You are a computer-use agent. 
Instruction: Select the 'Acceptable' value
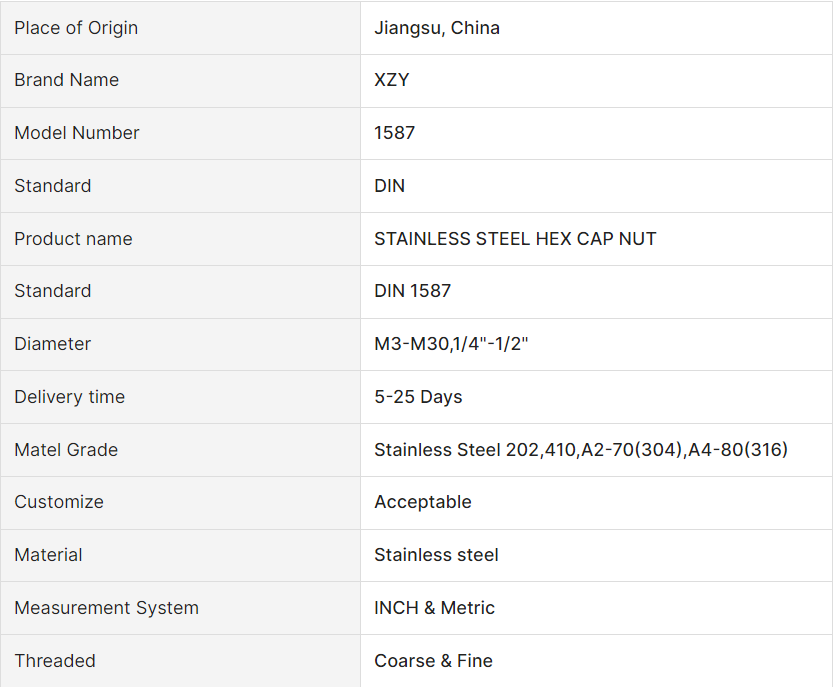point(423,502)
